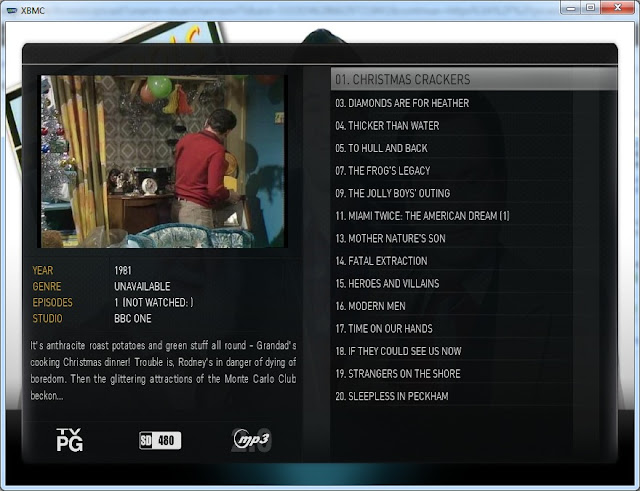Viewport: 640px width, 491px height.
Task: Click the SD 480 resolution badge
Action: point(160,440)
